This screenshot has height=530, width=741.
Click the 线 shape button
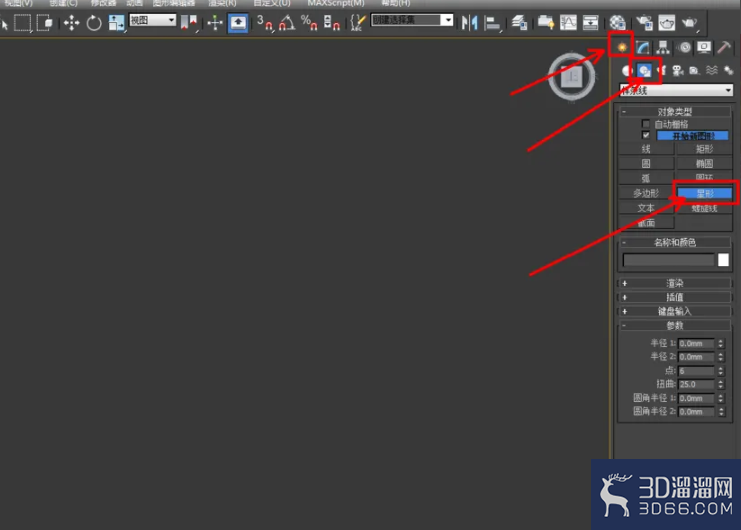click(646, 149)
